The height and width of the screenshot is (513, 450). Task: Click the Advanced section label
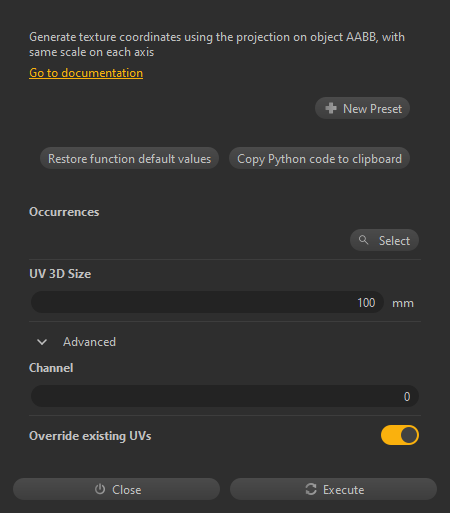point(89,342)
